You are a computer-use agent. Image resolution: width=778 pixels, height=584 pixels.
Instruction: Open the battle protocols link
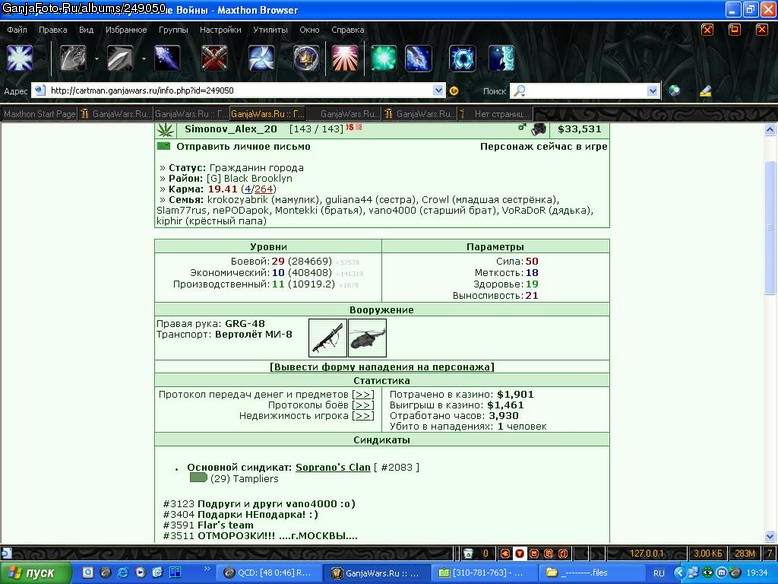pyautogui.click(x=363, y=405)
